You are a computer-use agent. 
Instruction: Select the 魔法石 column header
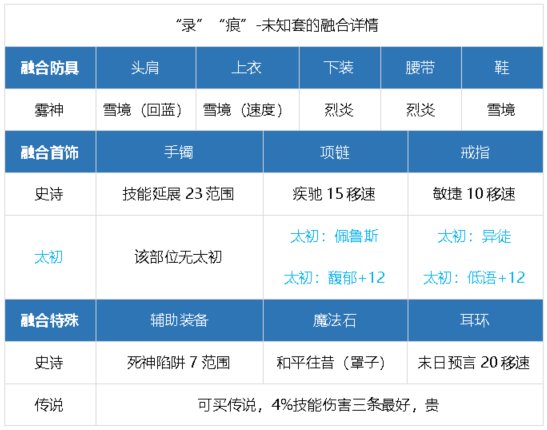pyautogui.click(x=335, y=320)
